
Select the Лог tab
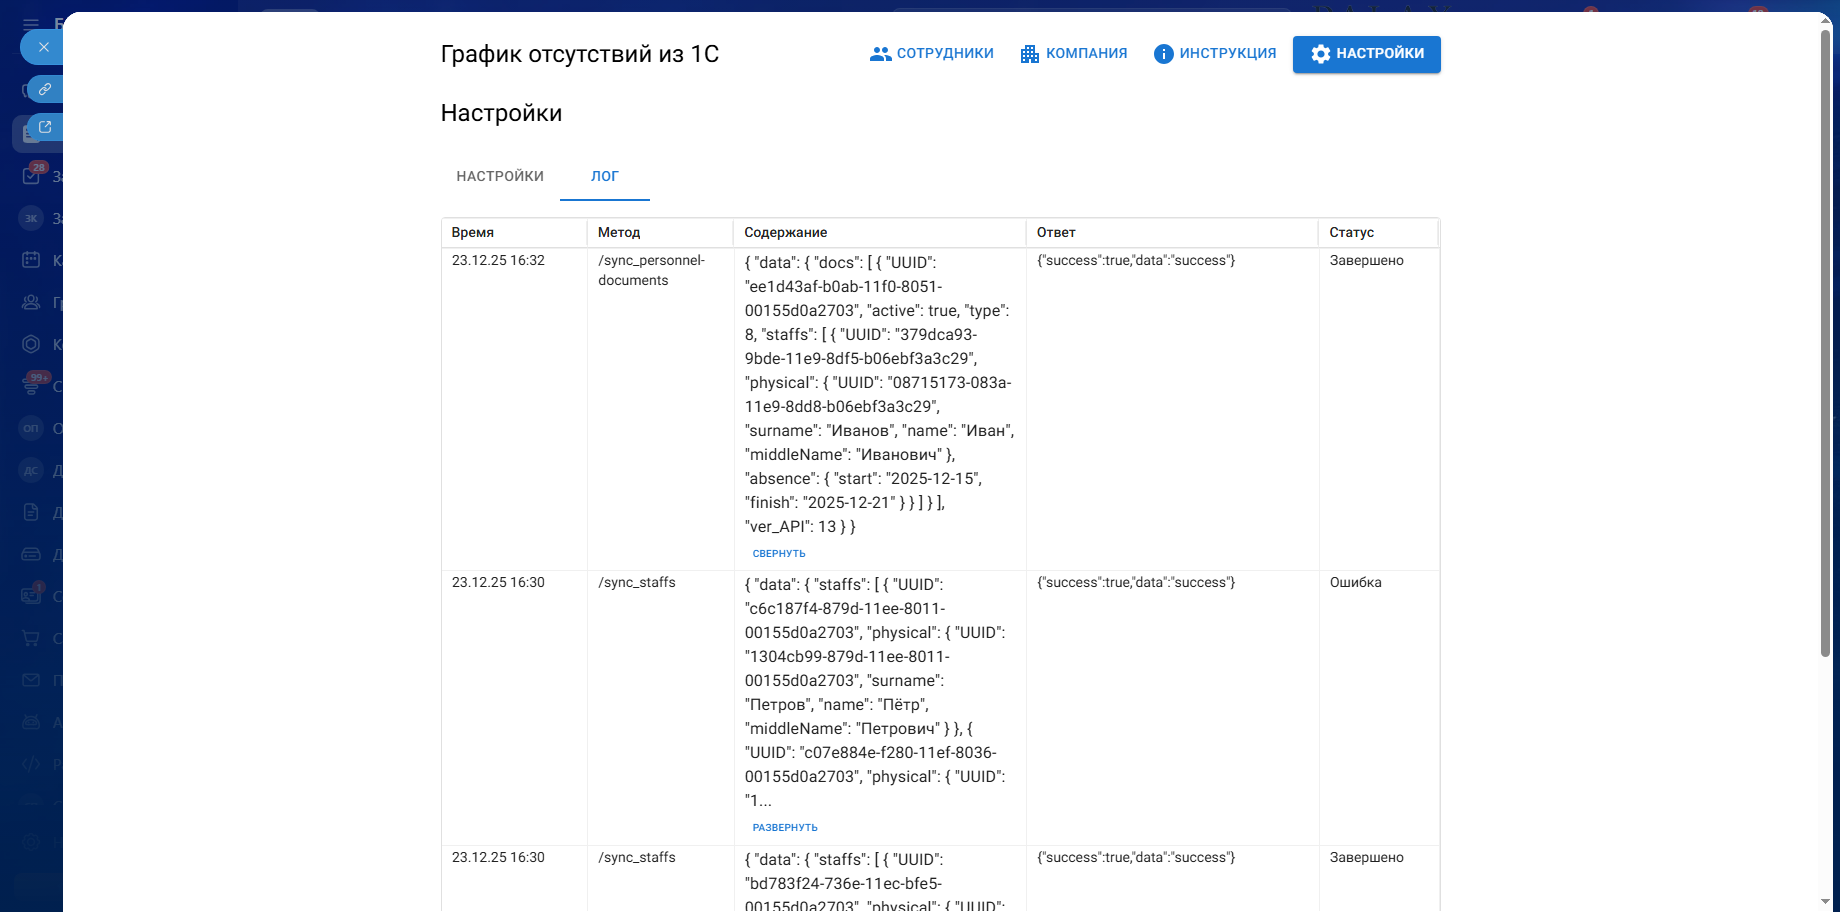click(604, 176)
